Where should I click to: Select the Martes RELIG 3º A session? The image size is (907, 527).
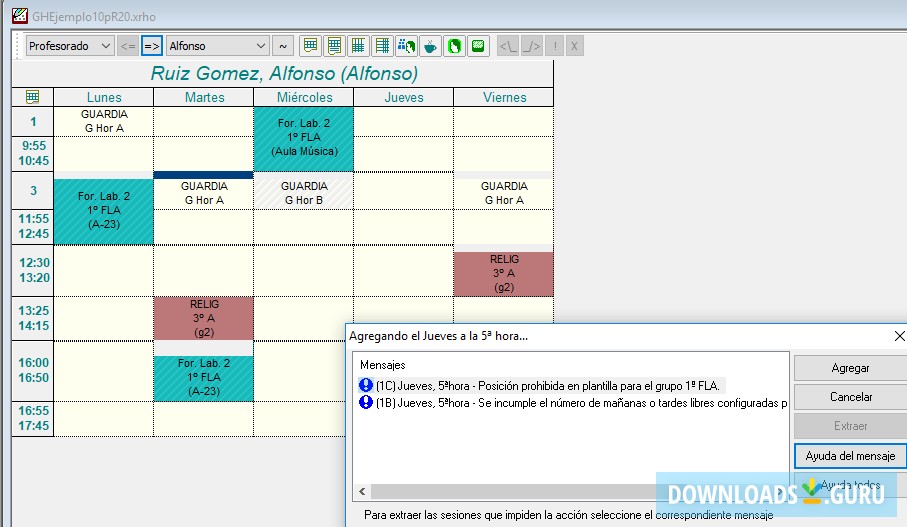click(204, 318)
